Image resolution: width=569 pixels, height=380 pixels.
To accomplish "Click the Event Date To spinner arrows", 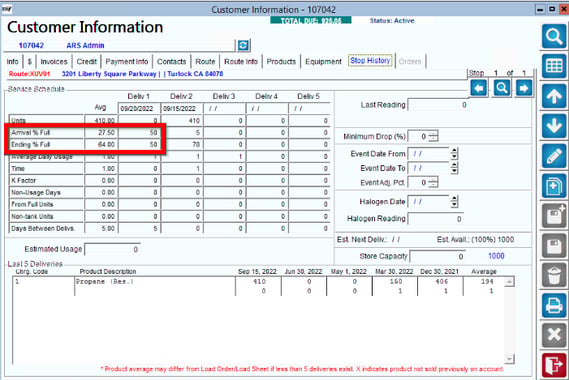I will click(x=454, y=168).
